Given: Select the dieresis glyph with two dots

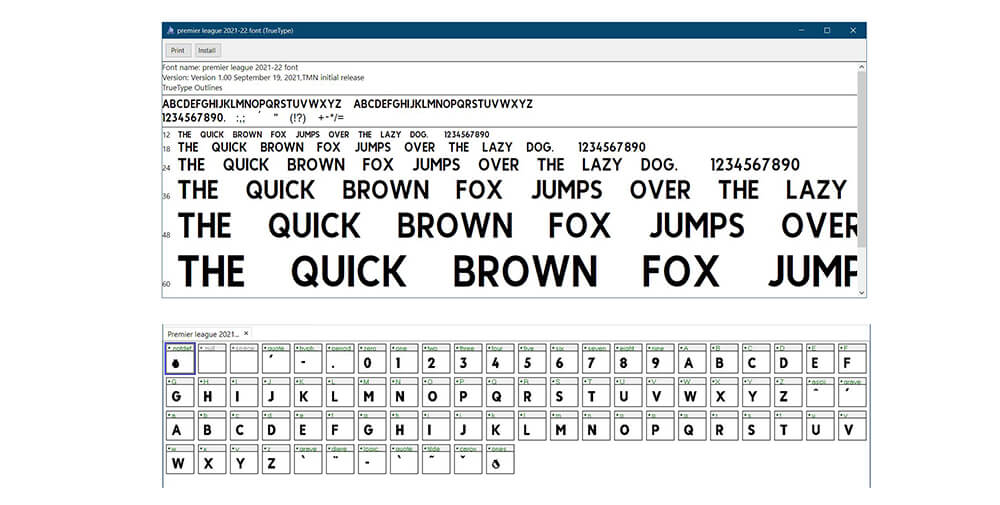Looking at the screenshot, I should [340, 459].
